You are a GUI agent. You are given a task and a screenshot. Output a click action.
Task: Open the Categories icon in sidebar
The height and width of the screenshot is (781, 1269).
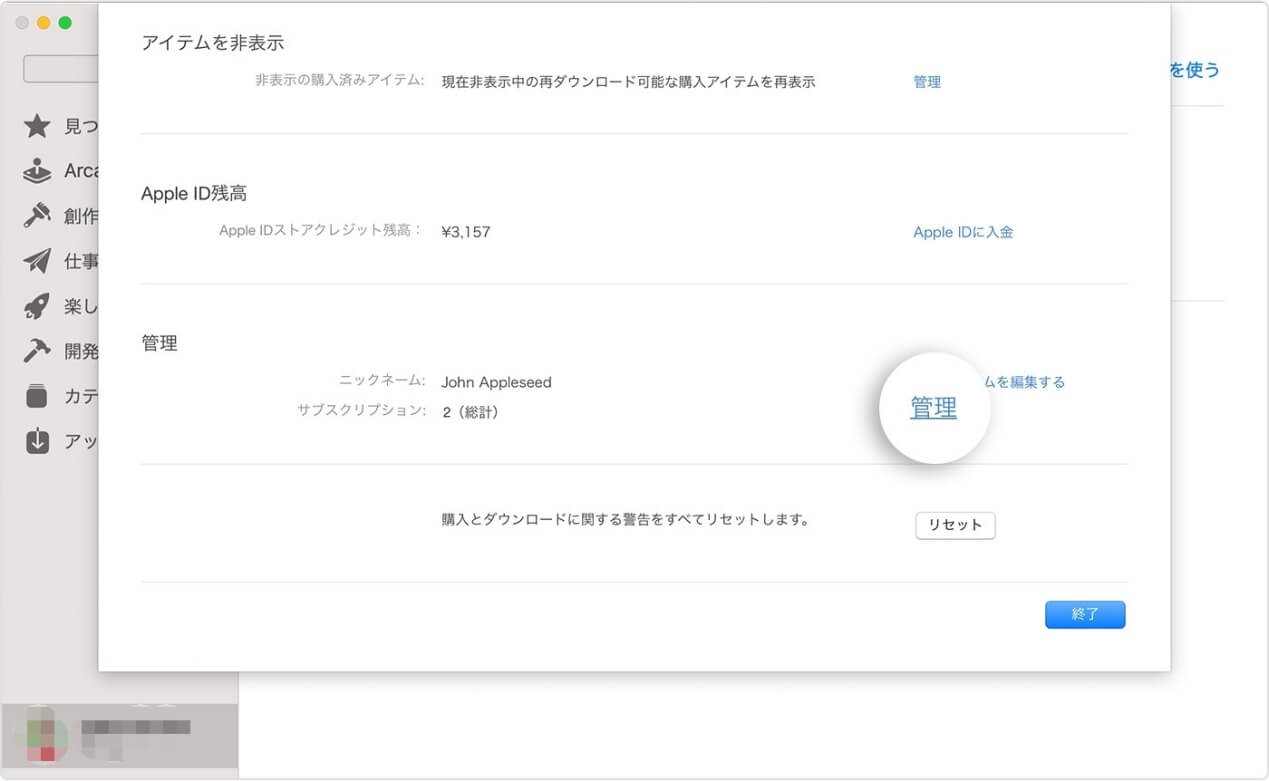[37, 396]
